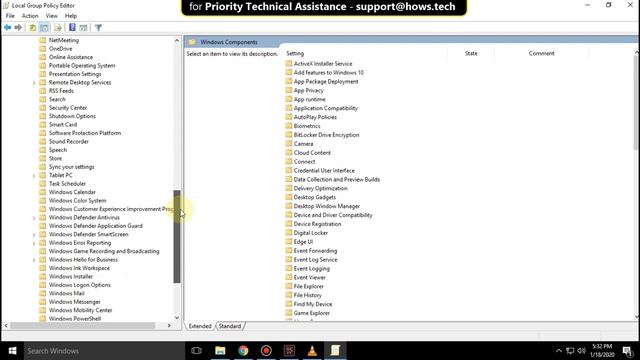The width and height of the screenshot is (640, 360).
Task: Open Google Chrome from the taskbar
Action: coord(243,351)
